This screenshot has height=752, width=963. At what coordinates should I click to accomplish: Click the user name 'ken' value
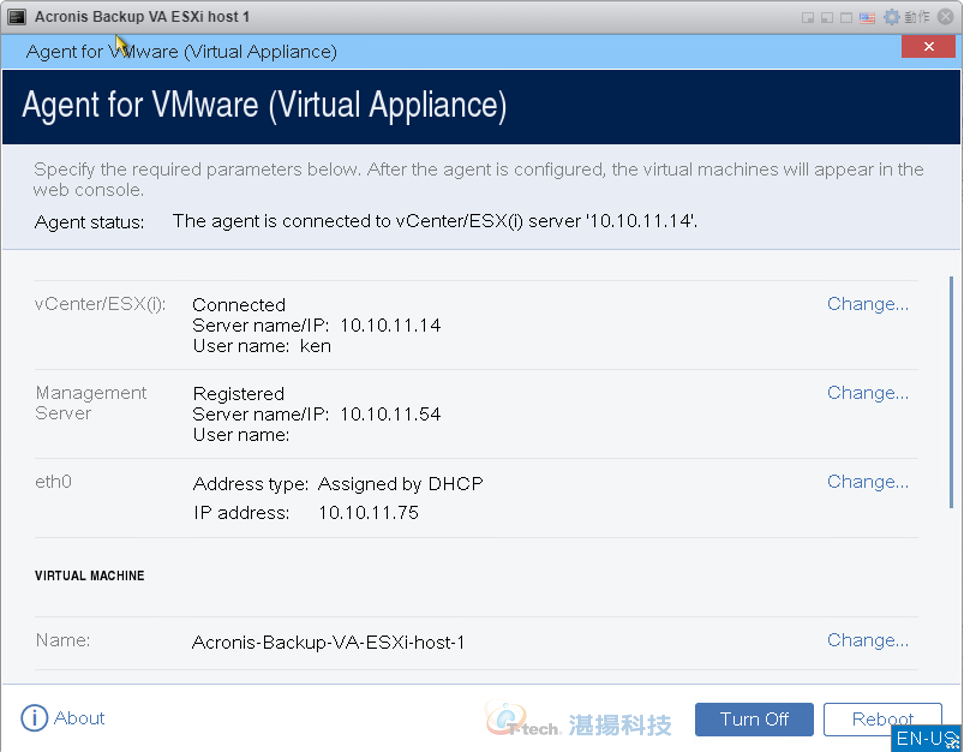(316, 347)
